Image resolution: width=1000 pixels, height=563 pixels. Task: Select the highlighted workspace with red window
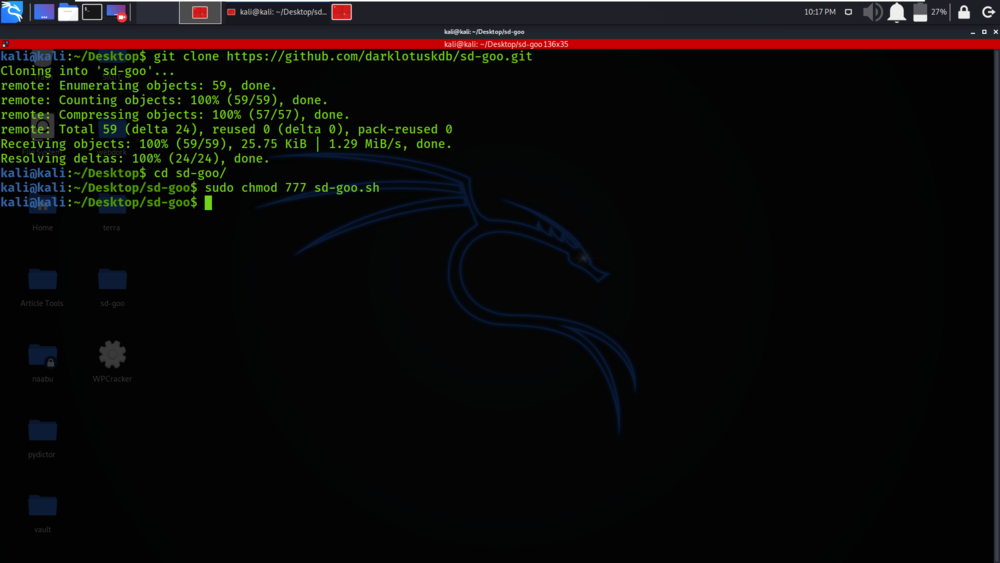coord(200,12)
